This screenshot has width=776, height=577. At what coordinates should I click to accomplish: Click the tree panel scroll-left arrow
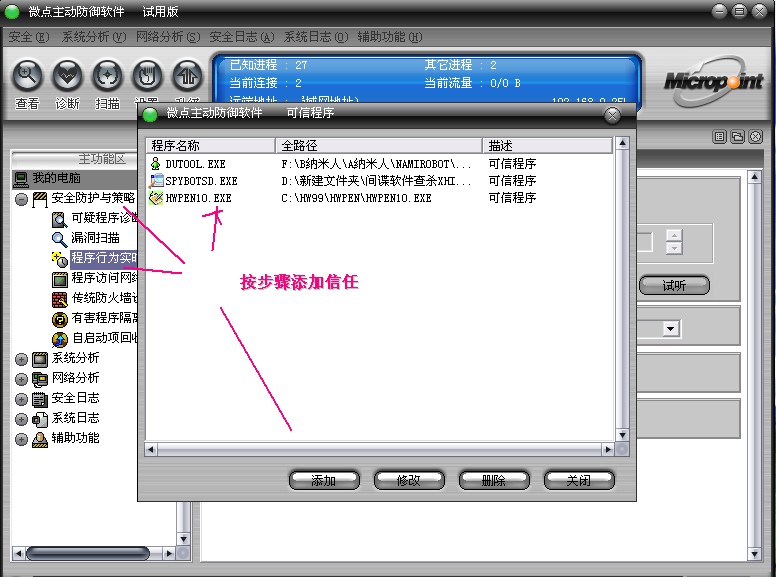coord(18,553)
